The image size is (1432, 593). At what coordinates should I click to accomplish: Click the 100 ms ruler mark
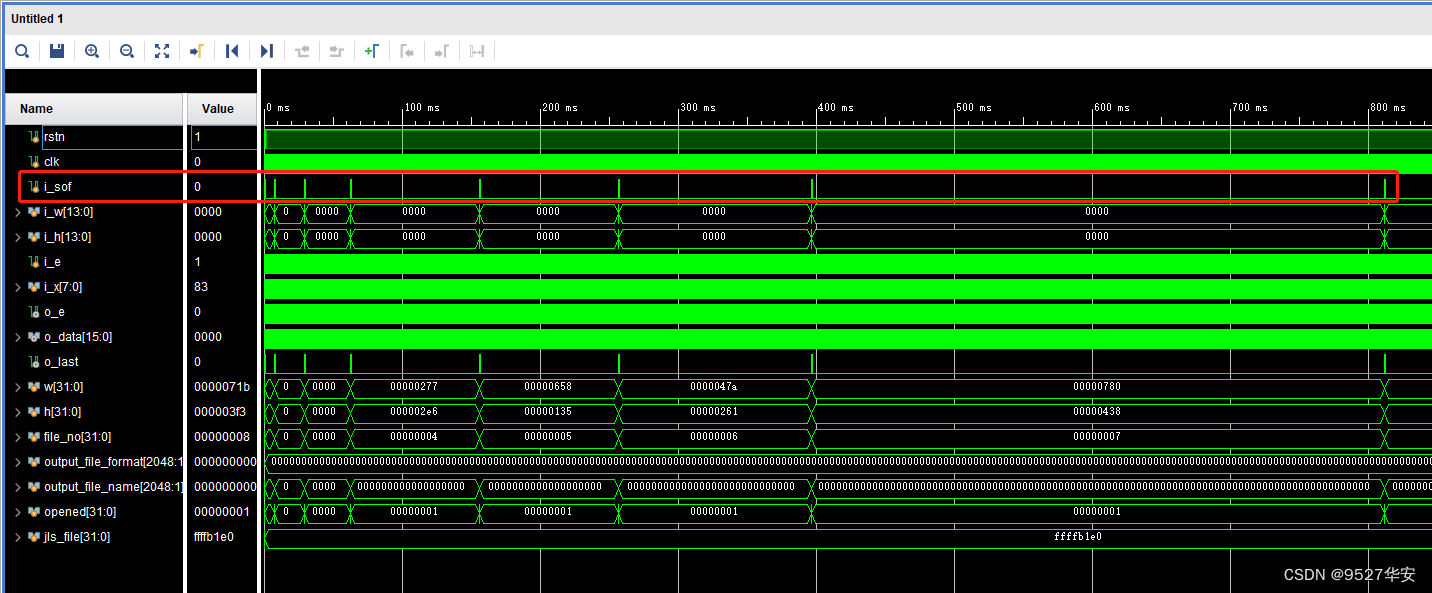[424, 108]
